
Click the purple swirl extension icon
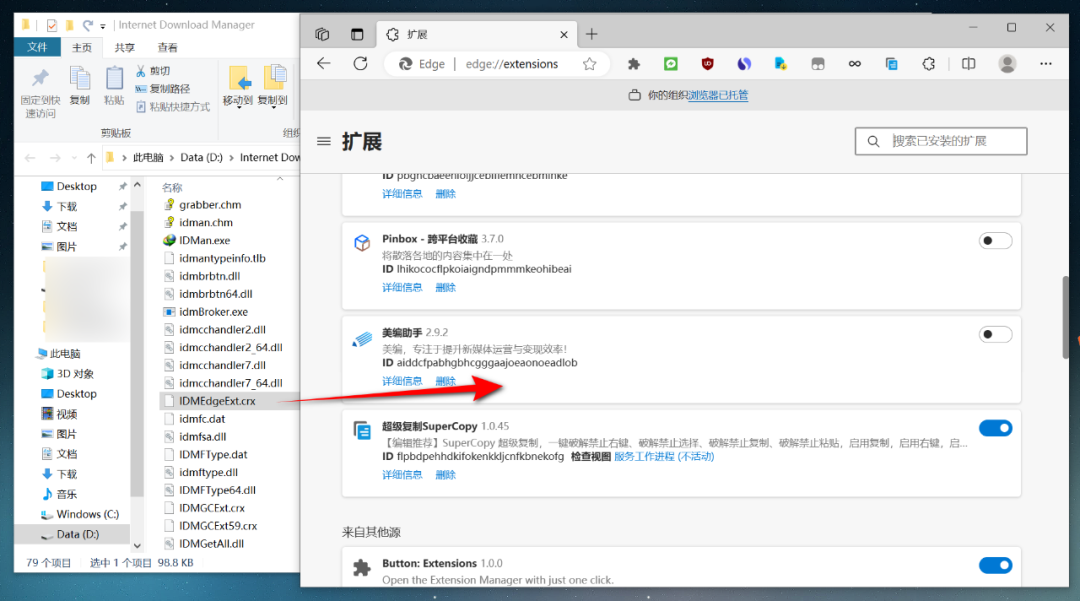tap(745, 64)
